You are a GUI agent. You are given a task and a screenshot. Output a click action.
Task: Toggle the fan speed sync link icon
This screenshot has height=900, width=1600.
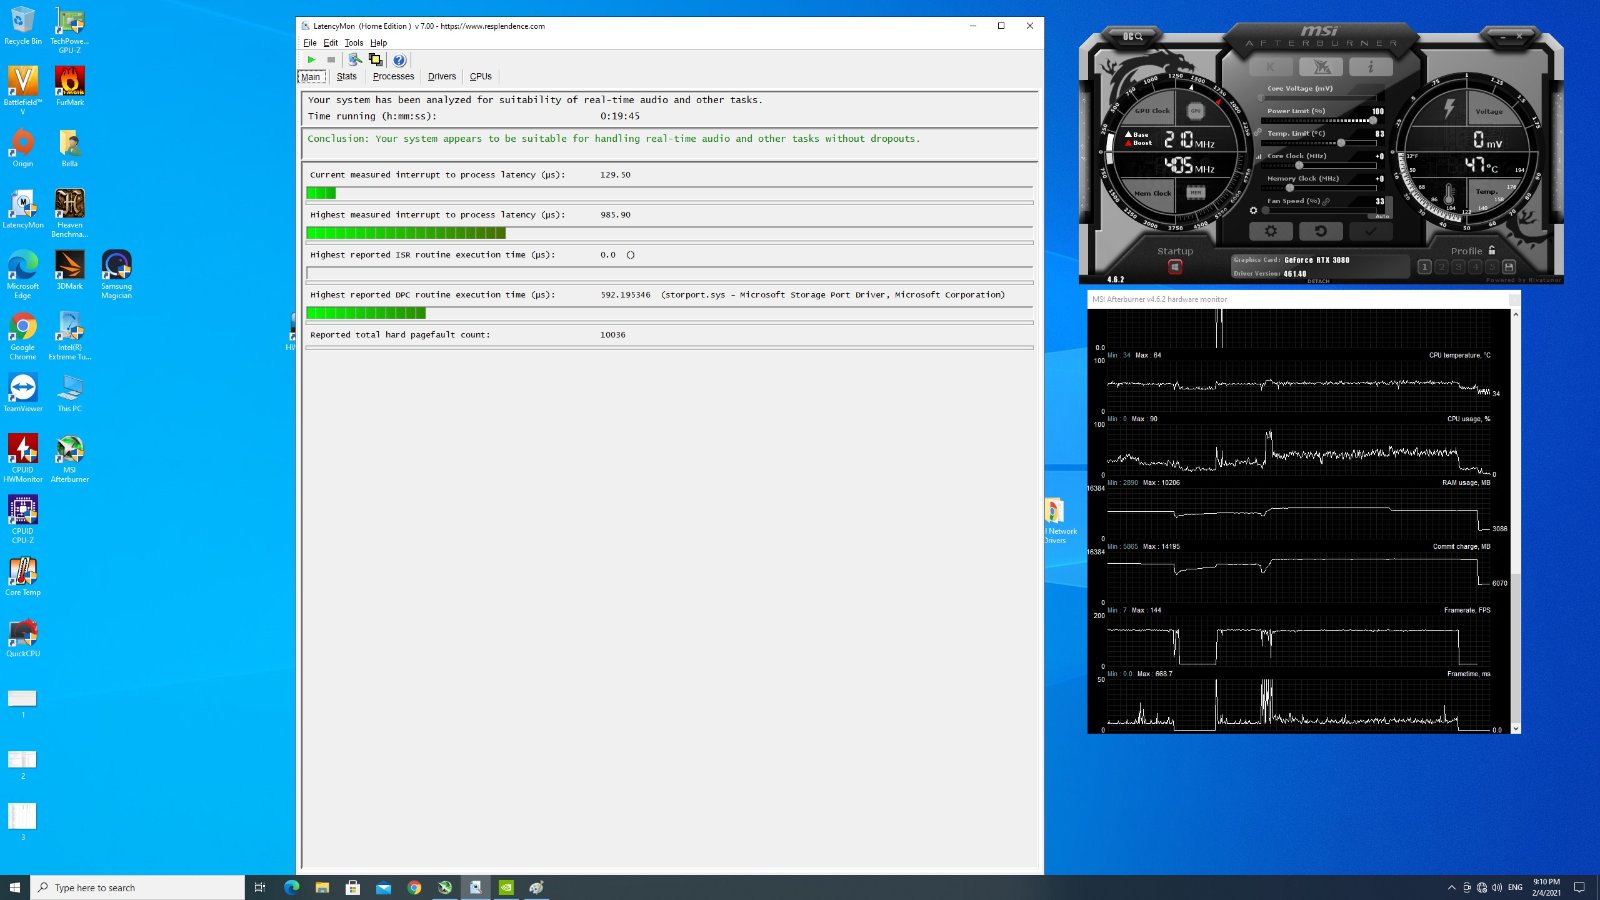1326,202
